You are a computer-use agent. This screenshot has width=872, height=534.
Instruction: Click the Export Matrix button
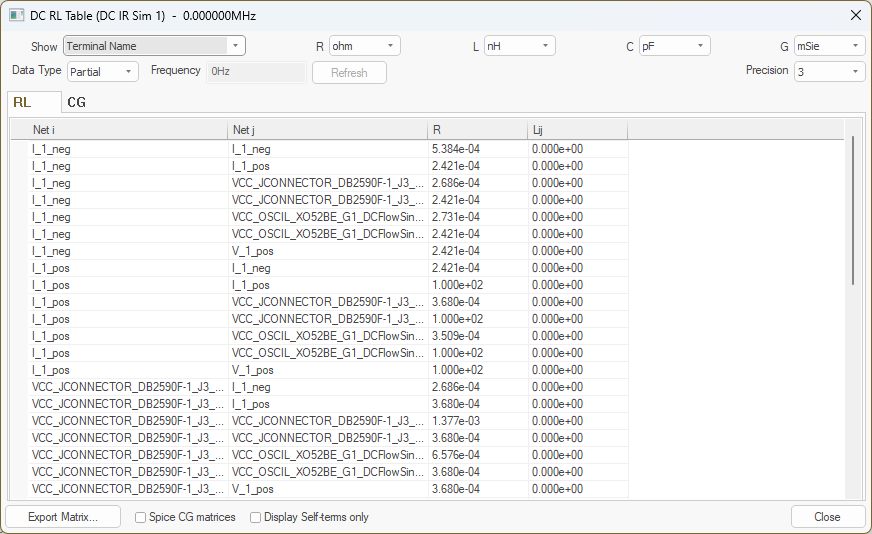(x=63, y=517)
